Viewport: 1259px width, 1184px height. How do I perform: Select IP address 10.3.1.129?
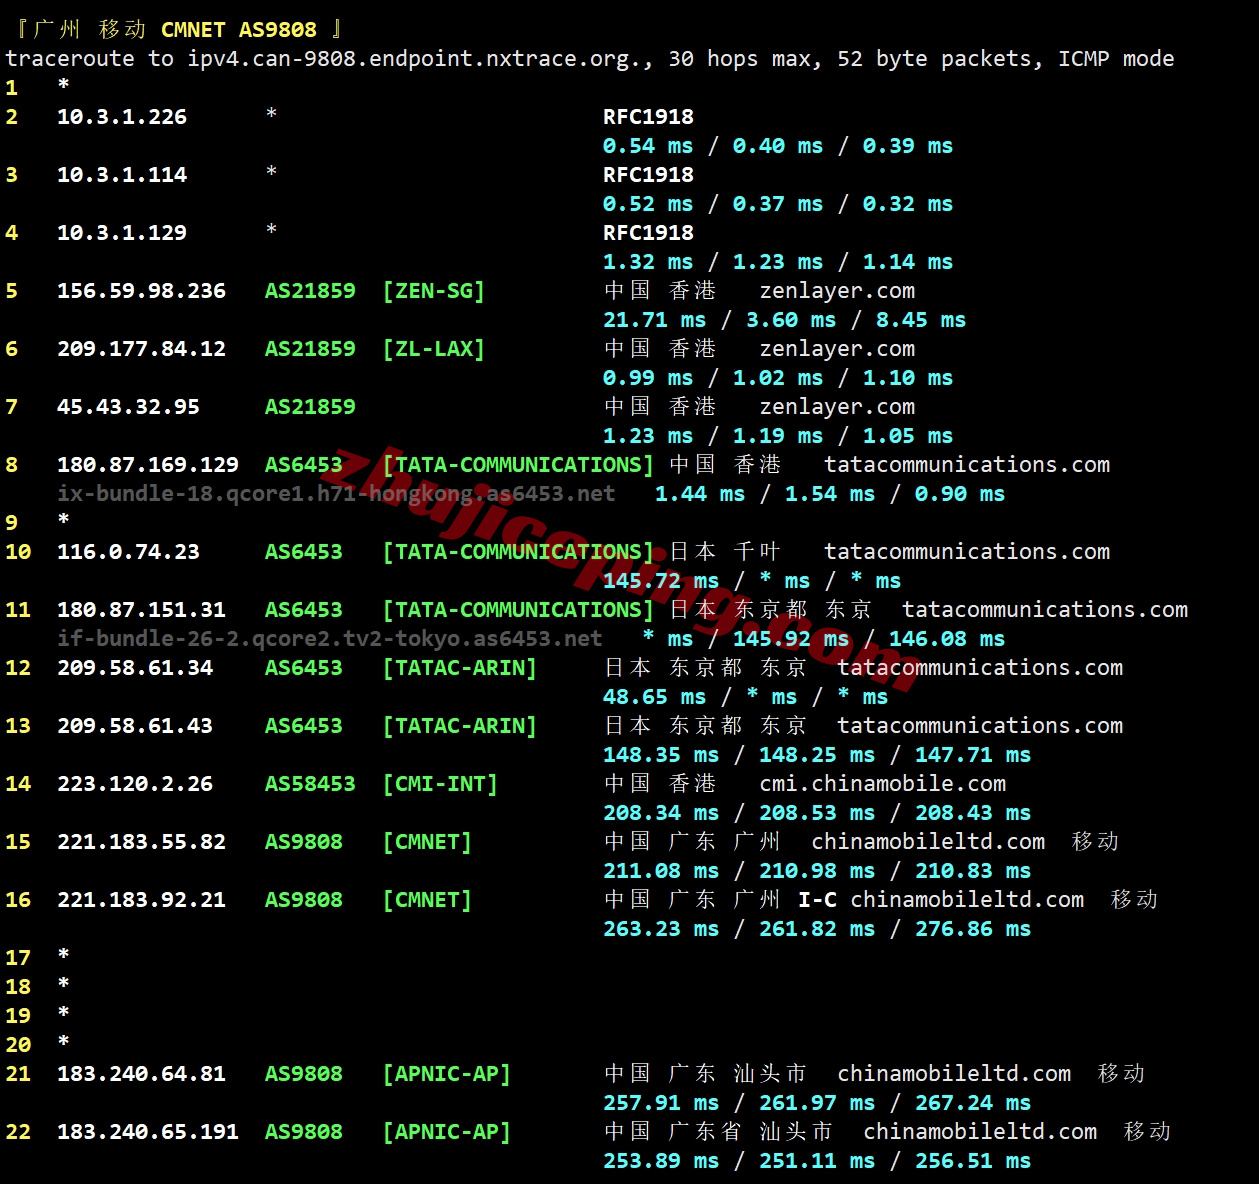pos(122,233)
